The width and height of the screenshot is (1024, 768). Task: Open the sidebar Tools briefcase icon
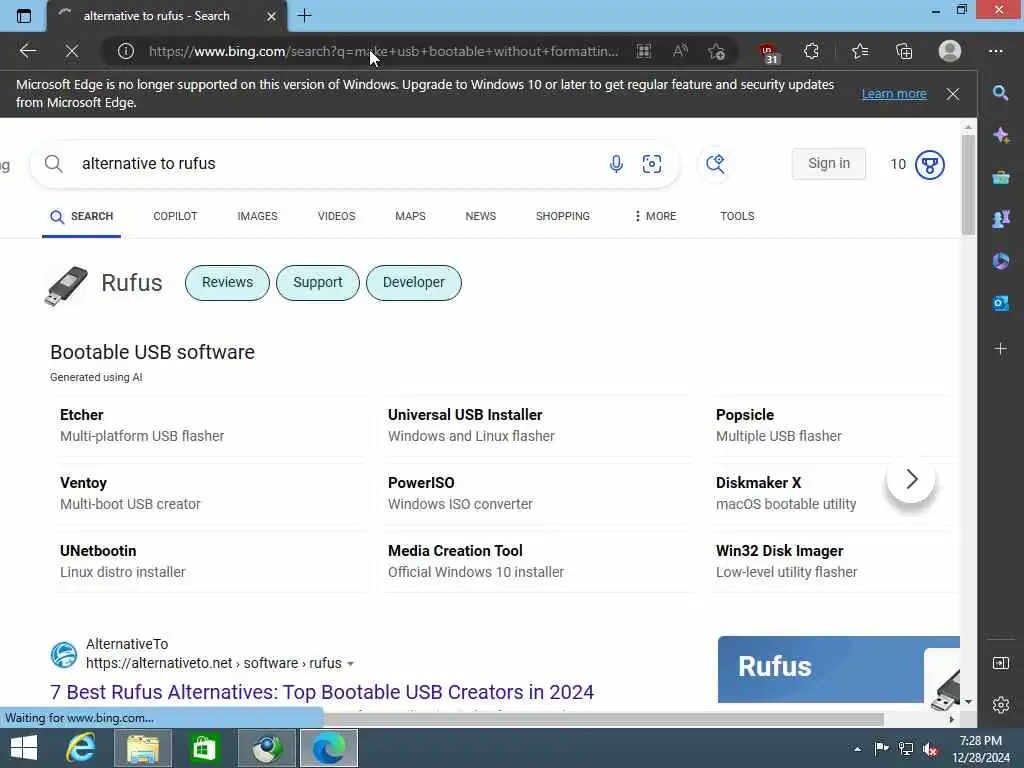tap(1000, 177)
